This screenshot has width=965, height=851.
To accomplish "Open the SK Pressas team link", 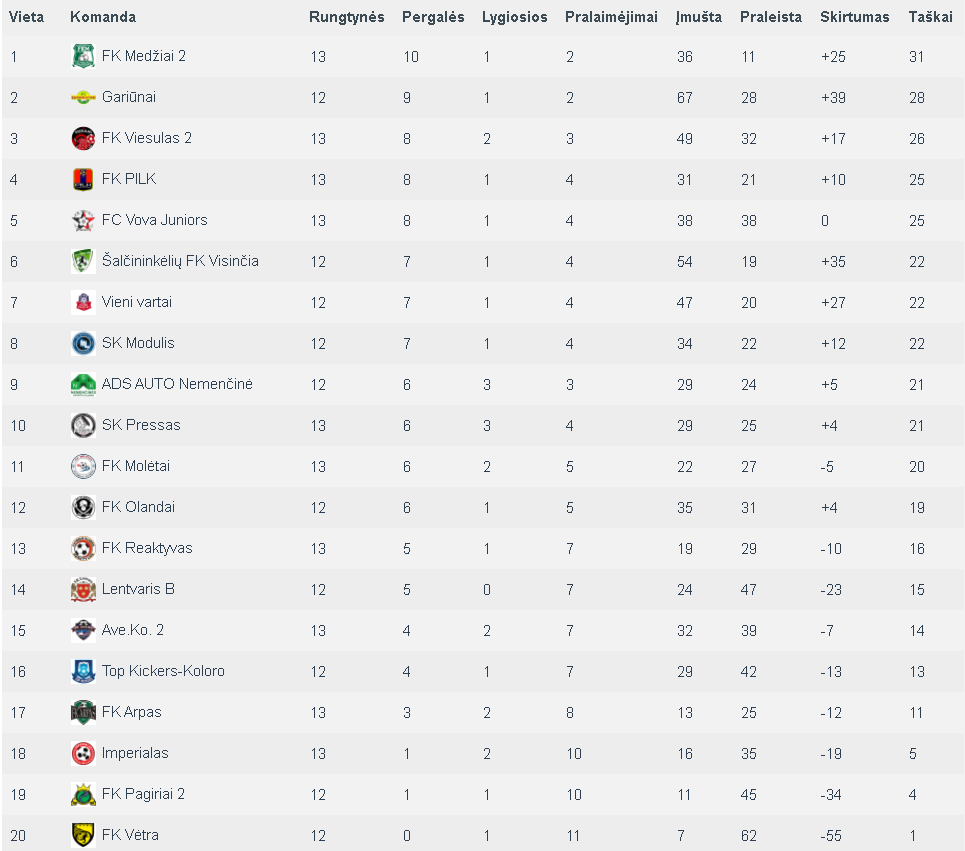I will (x=141, y=425).
